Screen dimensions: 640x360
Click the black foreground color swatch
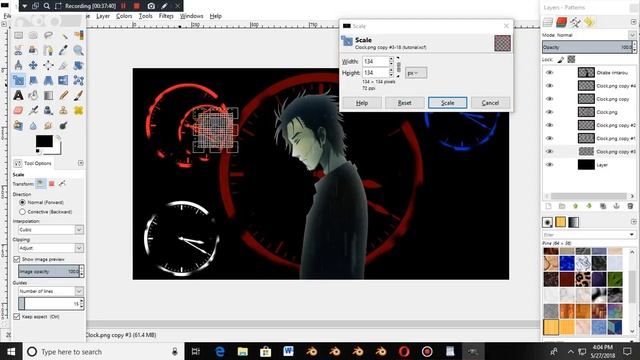(44, 141)
